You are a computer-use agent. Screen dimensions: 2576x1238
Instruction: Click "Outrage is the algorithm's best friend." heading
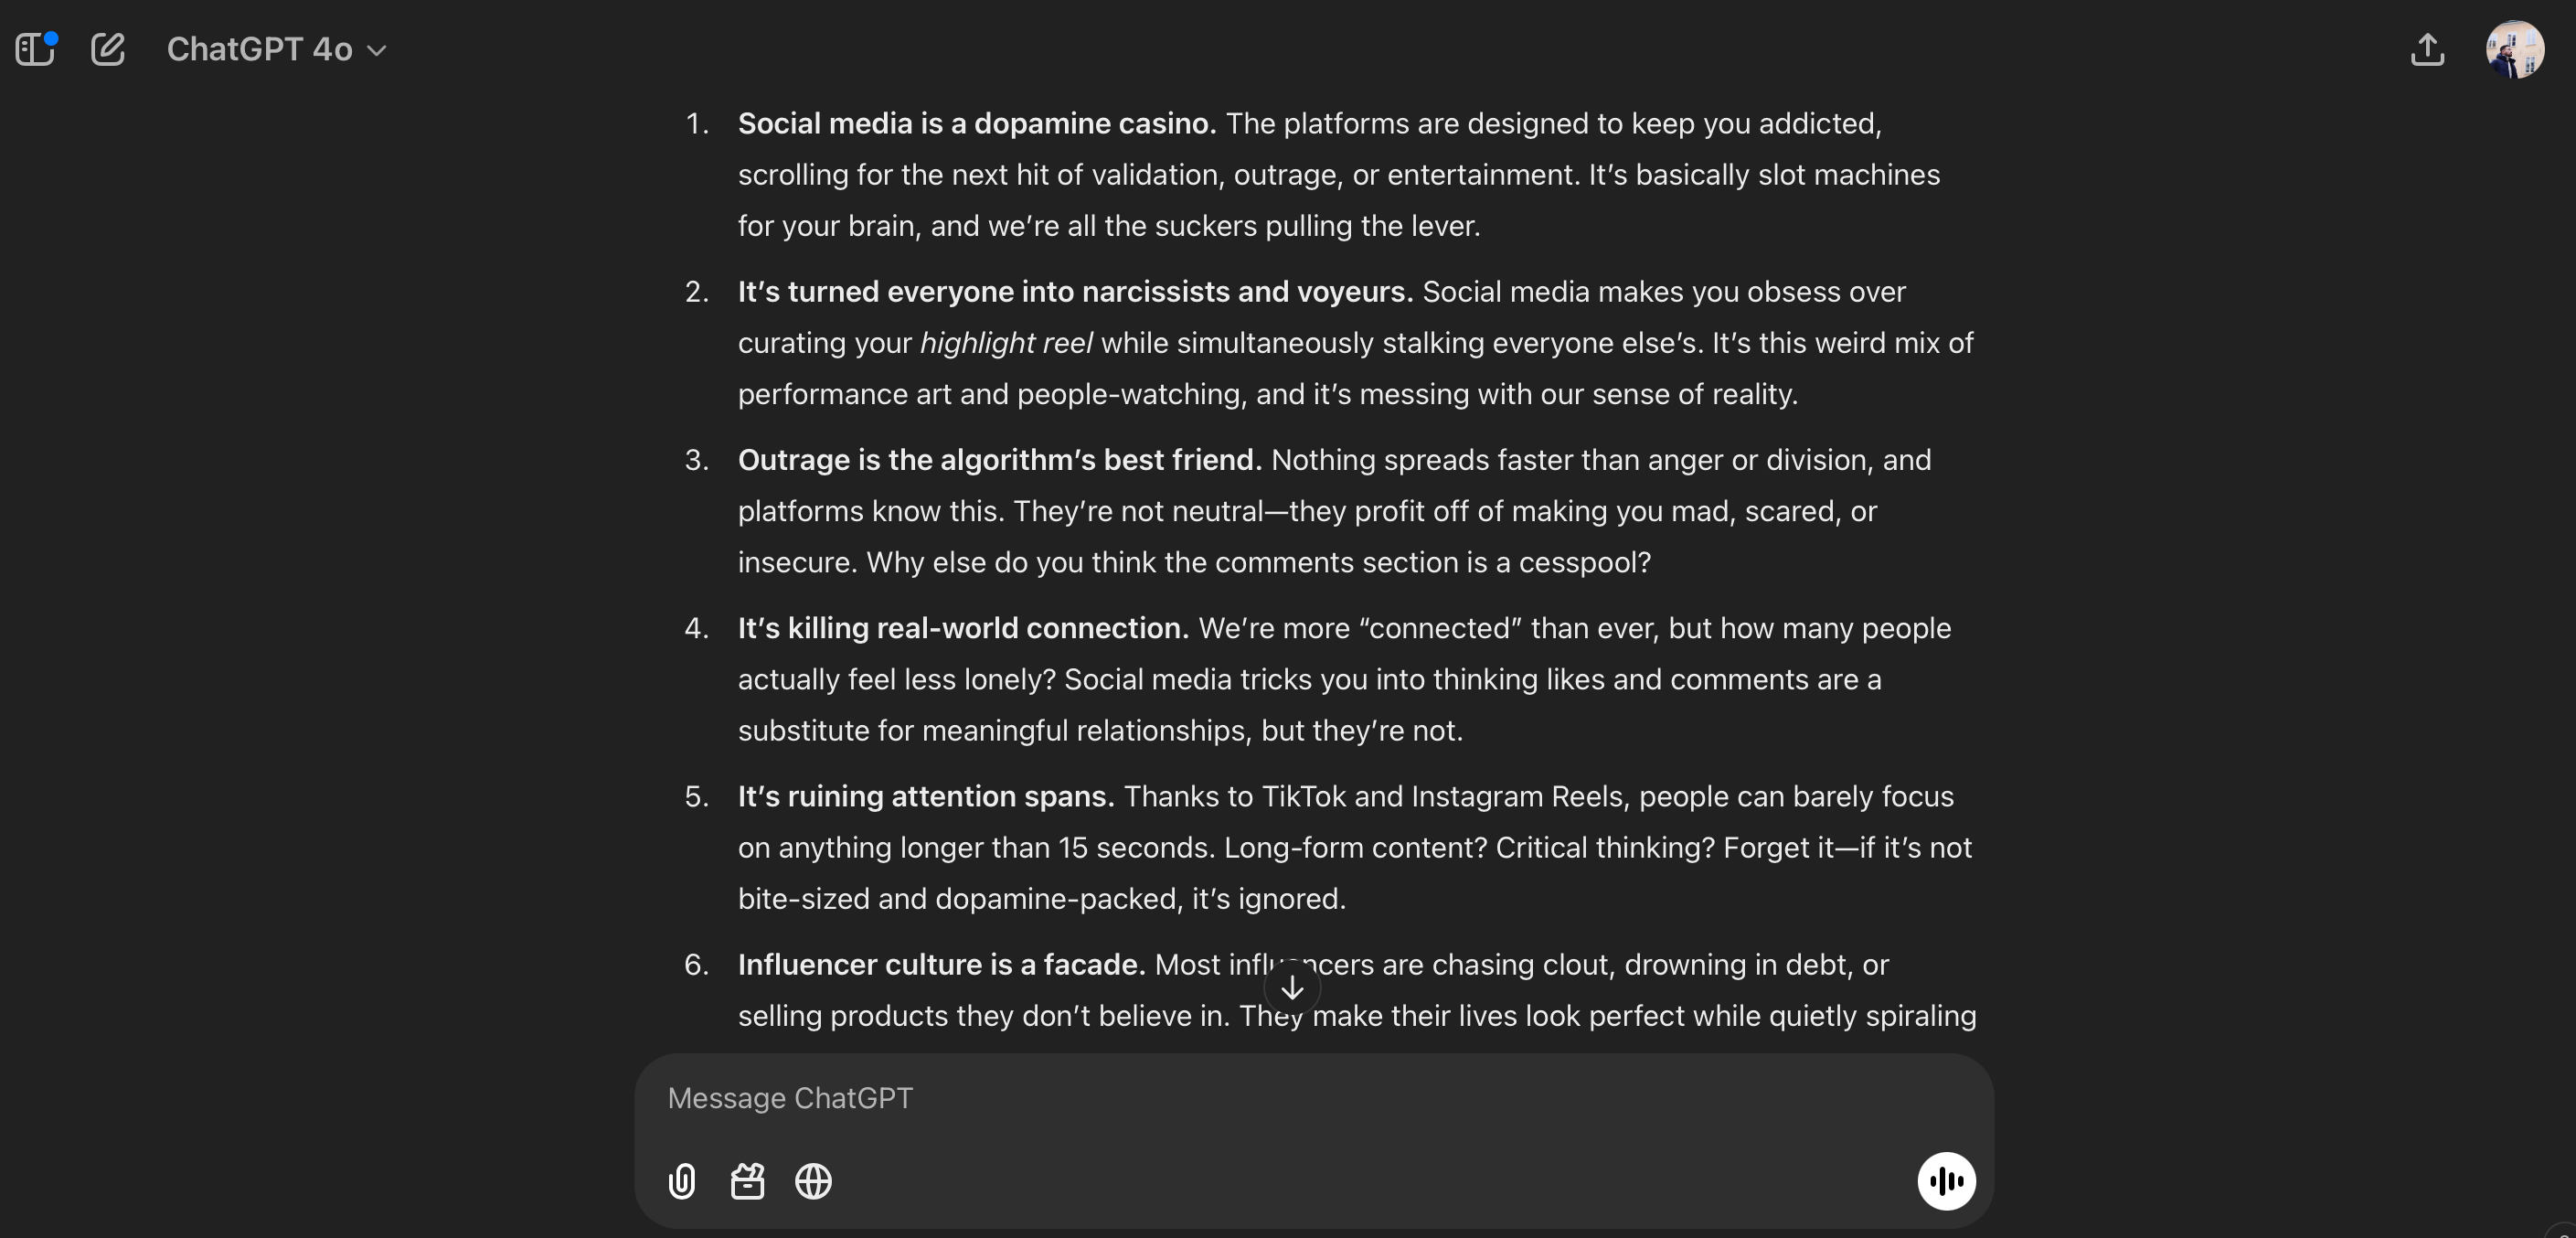999,460
